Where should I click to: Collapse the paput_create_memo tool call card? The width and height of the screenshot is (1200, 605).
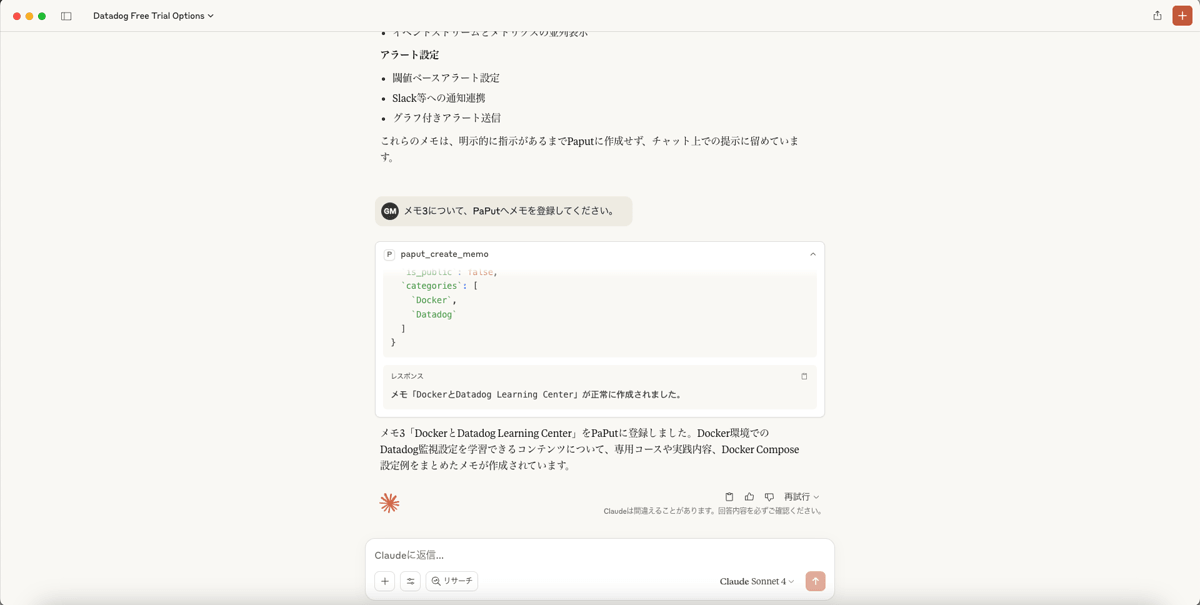812,253
